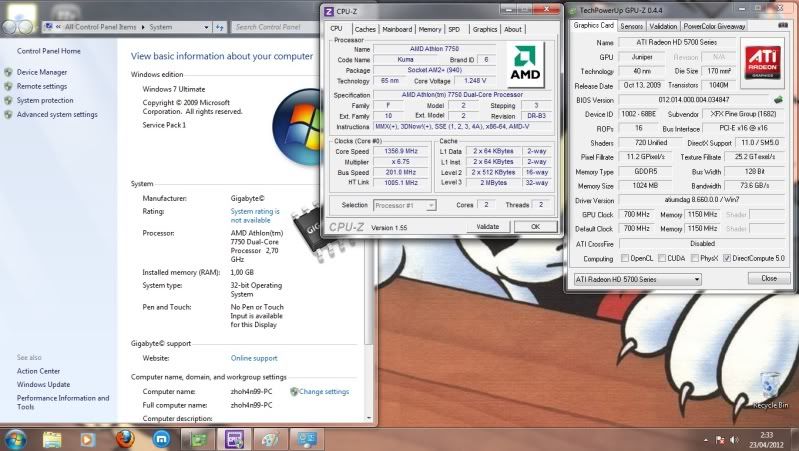
Task: Switch to Paint taskbar button
Action: point(270,439)
